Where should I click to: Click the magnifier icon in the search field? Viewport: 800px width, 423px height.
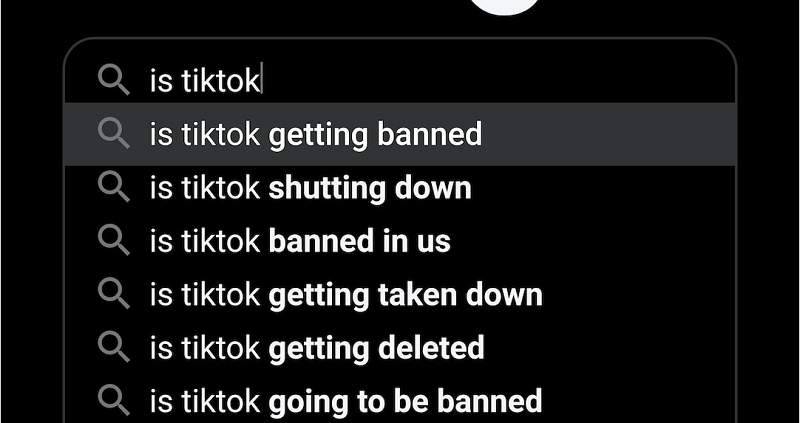(114, 80)
